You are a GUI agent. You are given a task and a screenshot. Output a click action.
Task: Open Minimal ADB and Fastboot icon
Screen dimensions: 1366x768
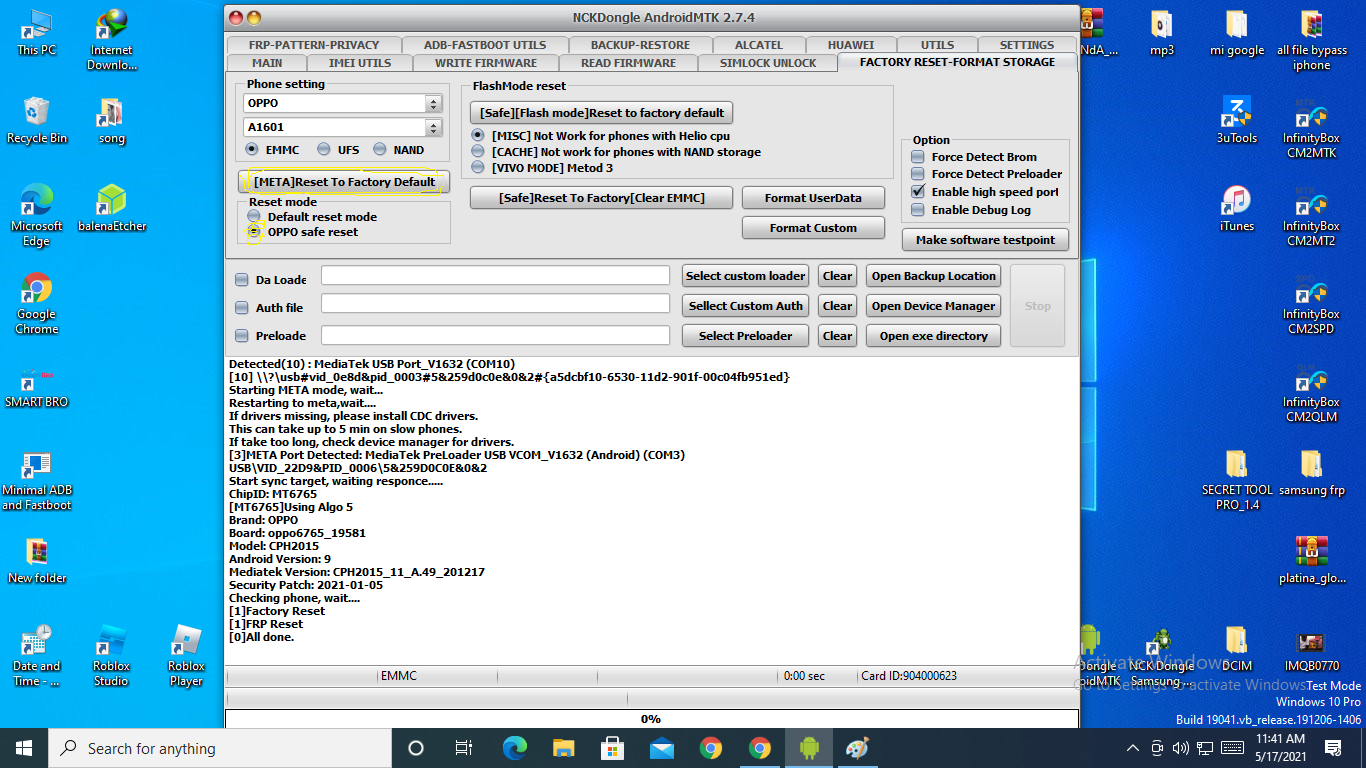point(37,480)
